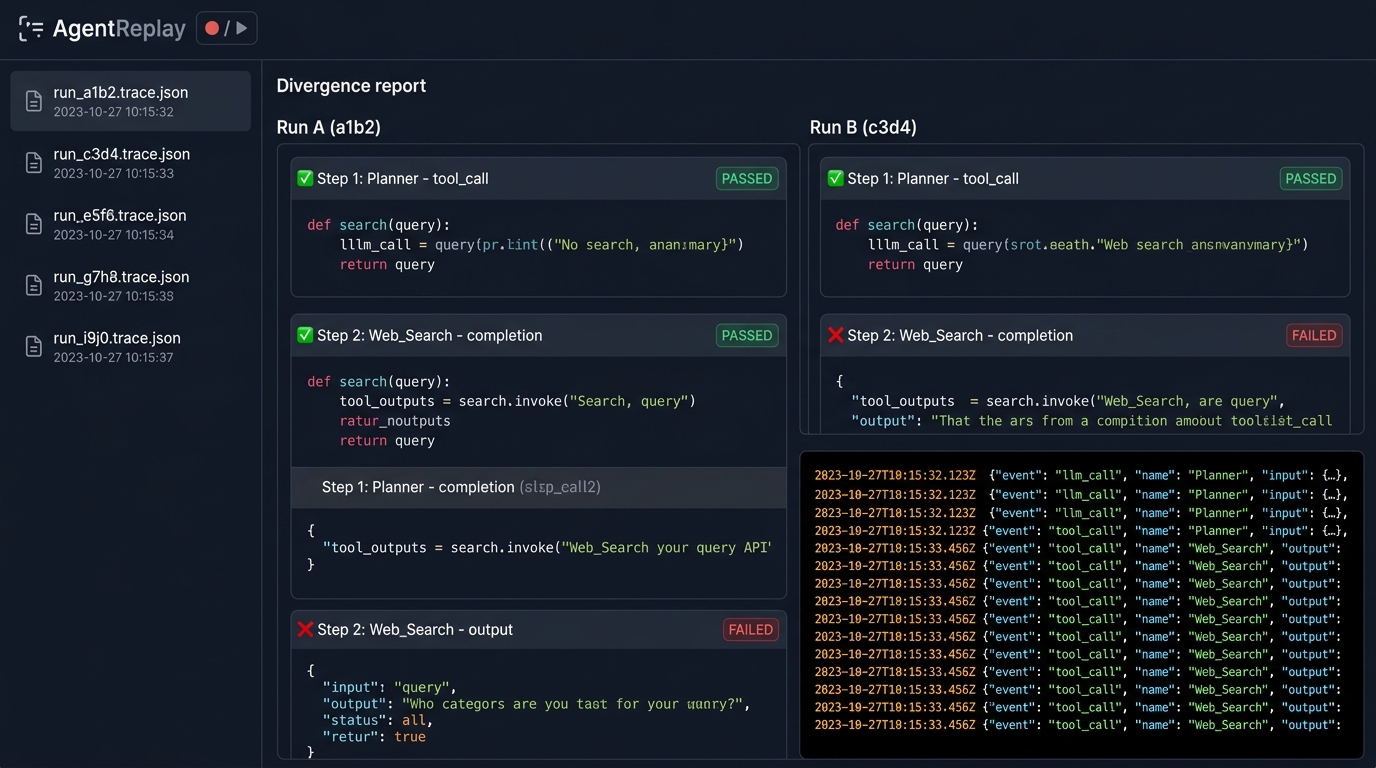1376x768 pixels.
Task: Click PASSED badge on Run B Step 1
Action: [1311, 178]
